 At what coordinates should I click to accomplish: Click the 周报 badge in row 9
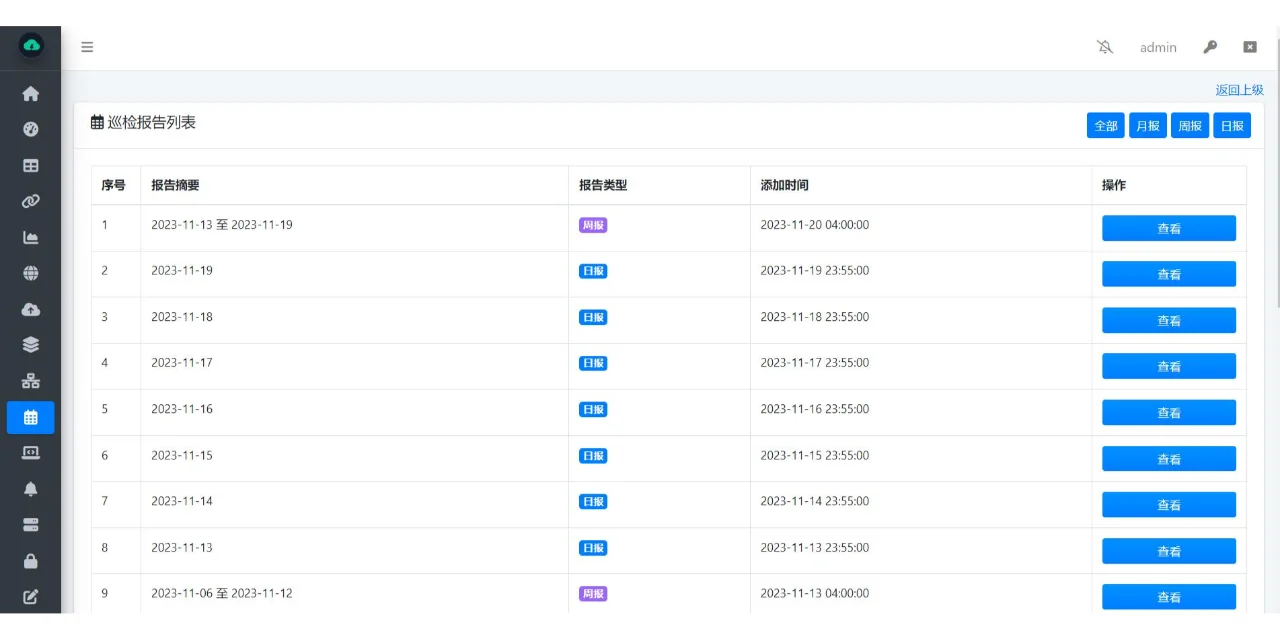tap(593, 594)
